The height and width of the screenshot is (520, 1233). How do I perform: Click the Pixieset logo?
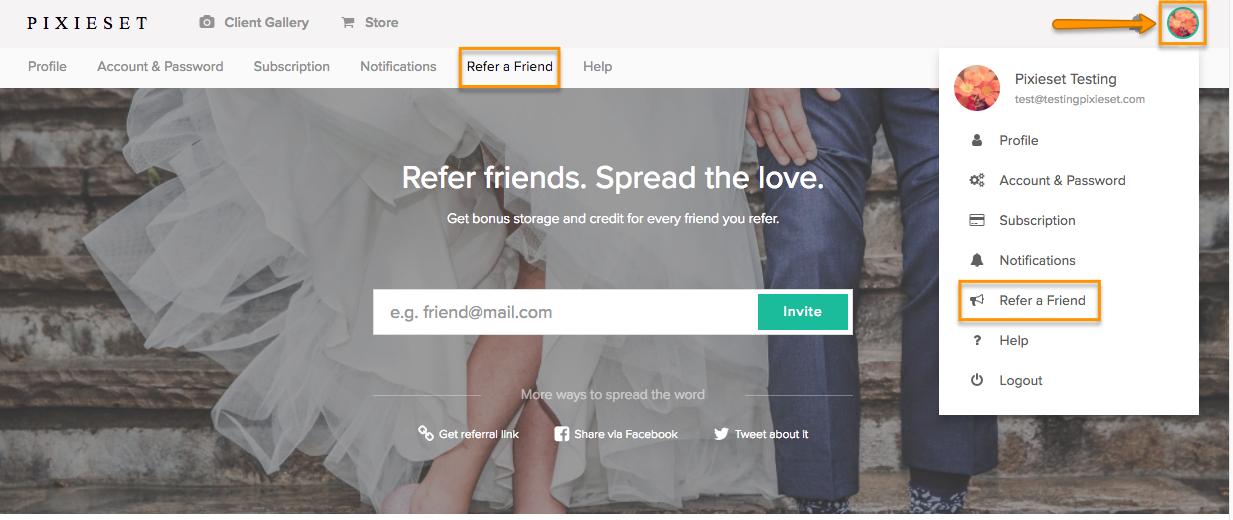[87, 22]
